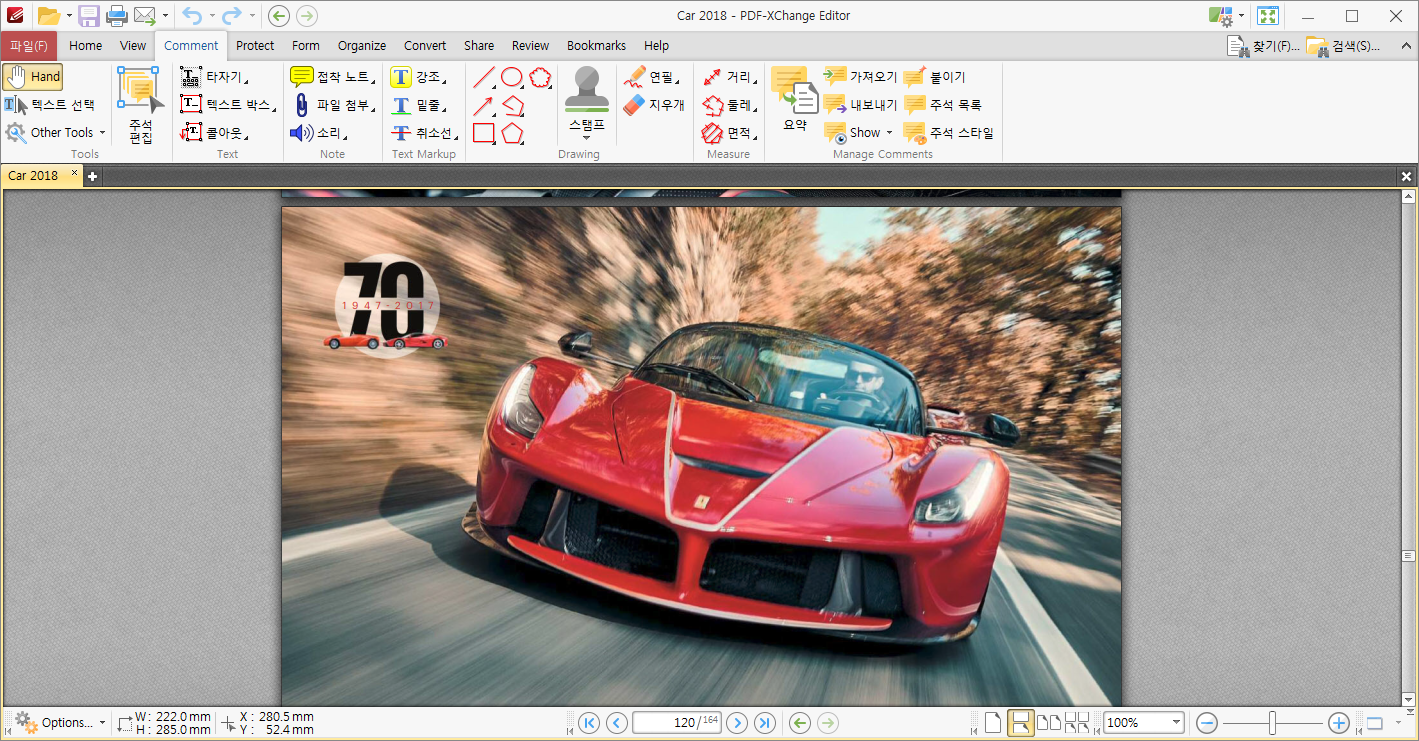
Task: Switch to the Organize ribbon tab
Action: [362, 45]
